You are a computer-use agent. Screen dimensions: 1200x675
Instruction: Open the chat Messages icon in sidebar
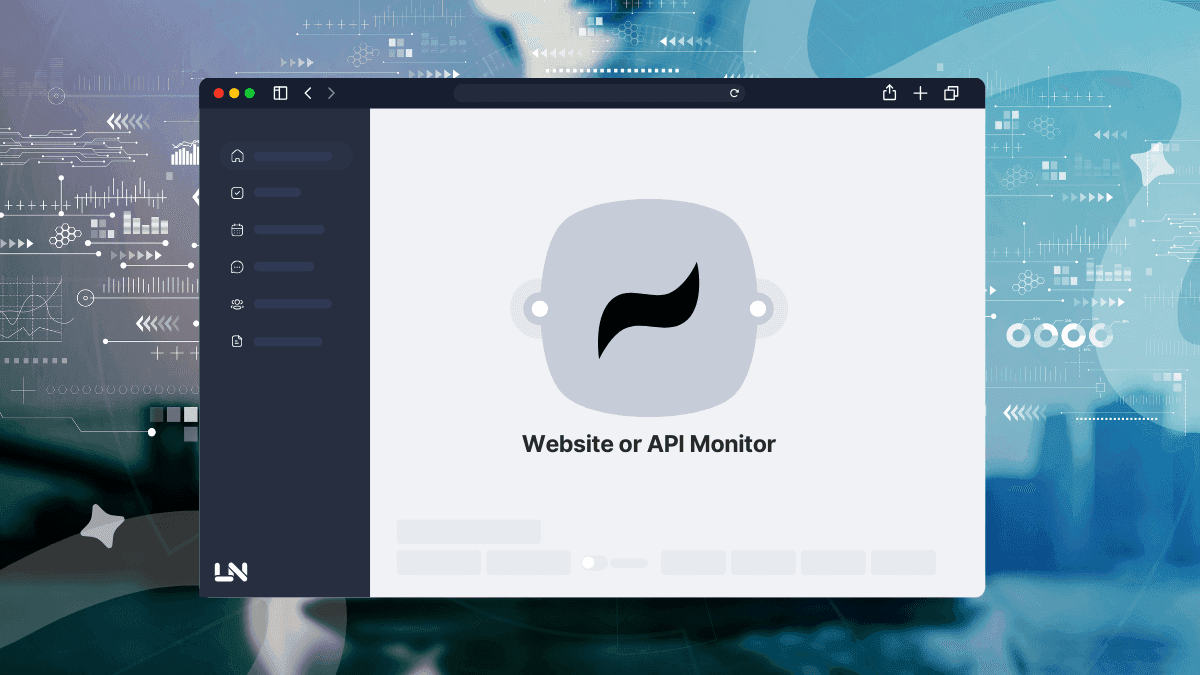[236, 266]
